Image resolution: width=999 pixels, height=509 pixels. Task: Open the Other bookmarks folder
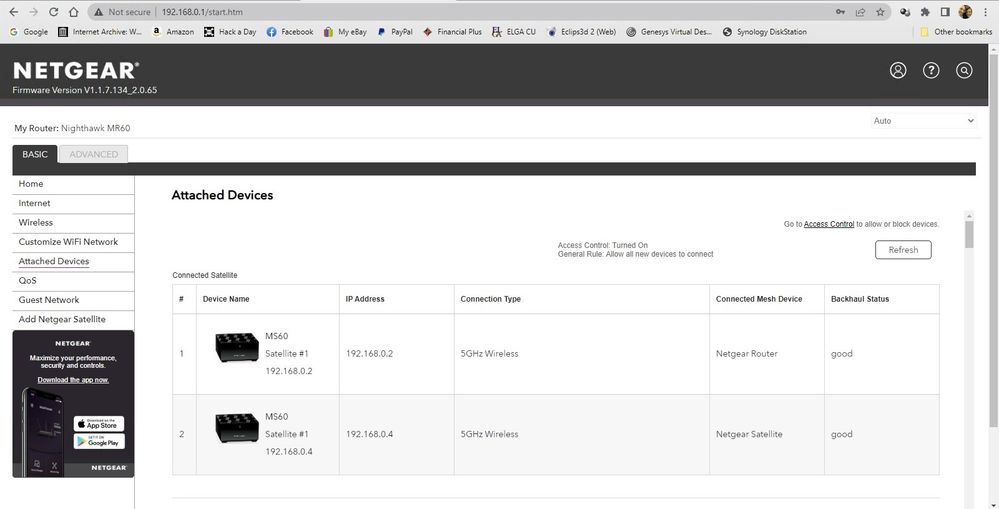[x=956, y=32]
